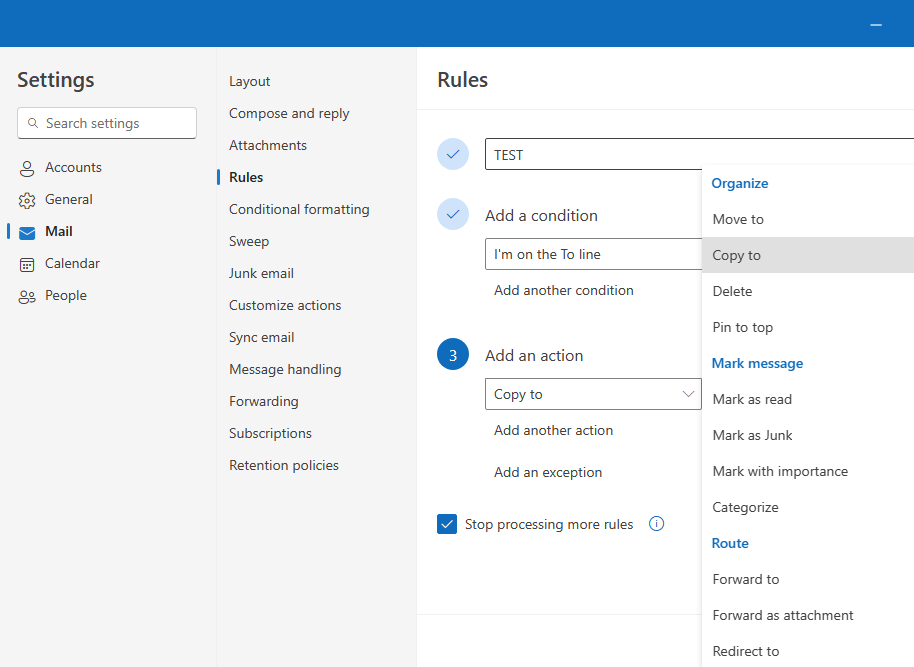Open People settings

pyautogui.click(x=66, y=296)
